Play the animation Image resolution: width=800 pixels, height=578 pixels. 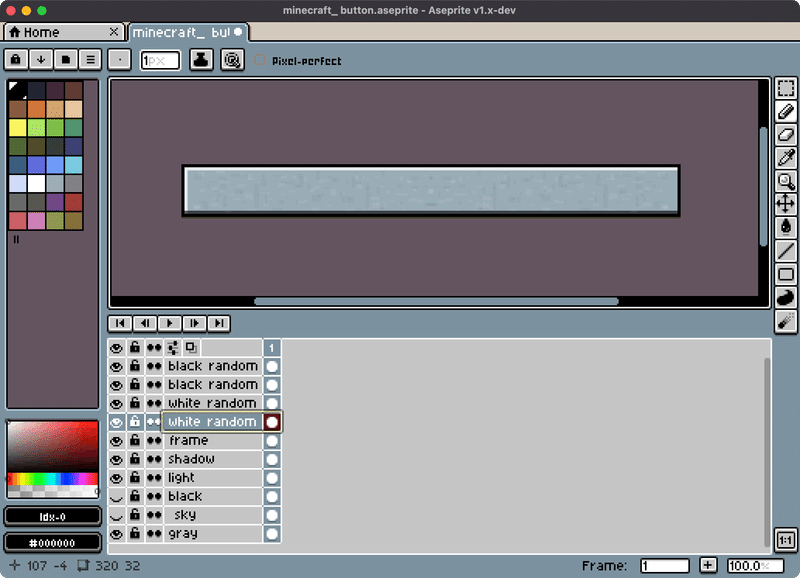click(169, 323)
